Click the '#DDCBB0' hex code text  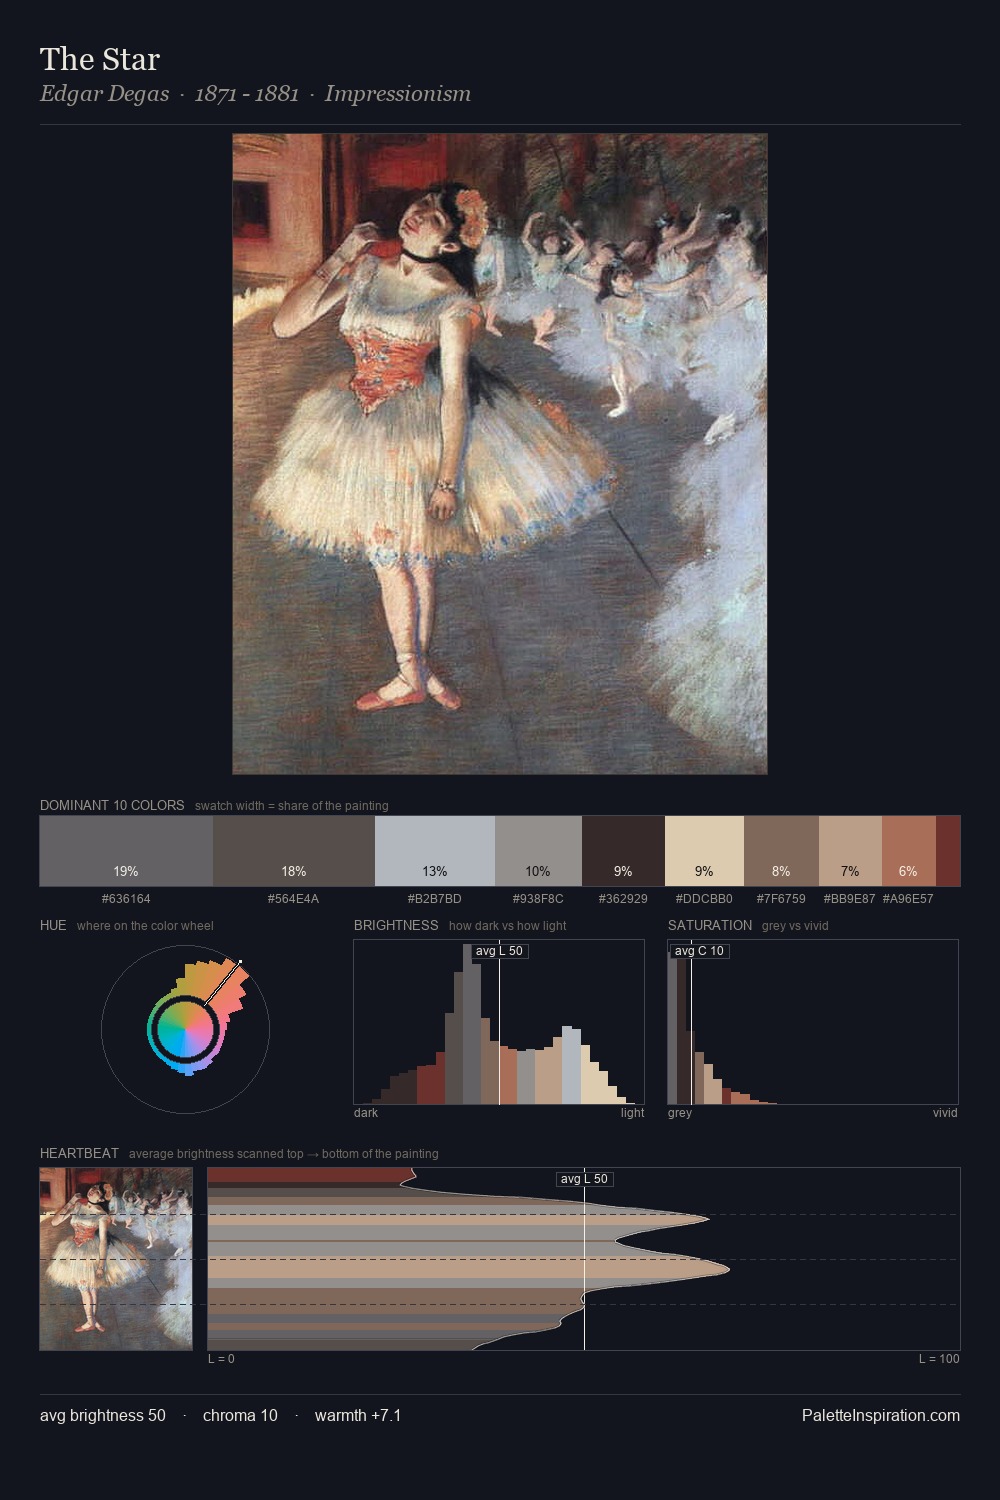click(x=704, y=899)
